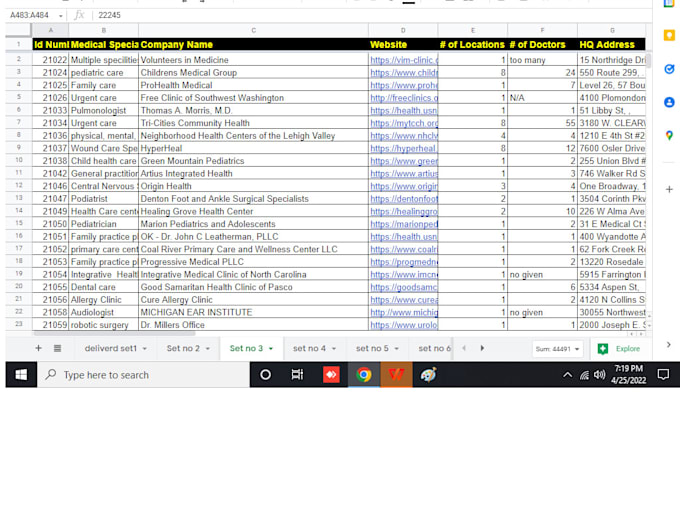Screen dimensions: 680x510
Task: Open the all sheets list icon
Action: pos(57,348)
